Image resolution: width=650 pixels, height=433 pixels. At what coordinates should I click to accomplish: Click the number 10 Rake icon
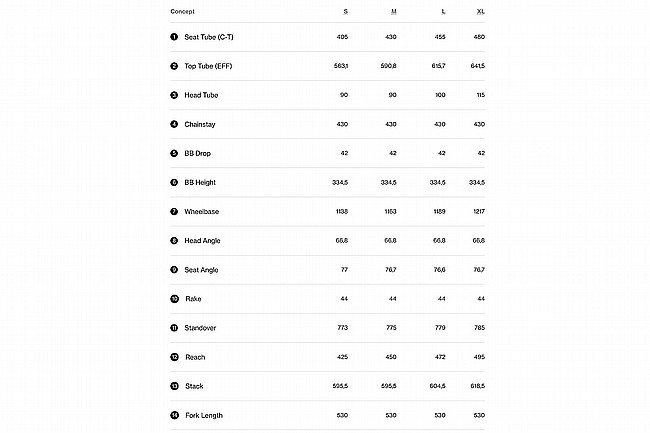pyautogui.click(x=175, y=299)
